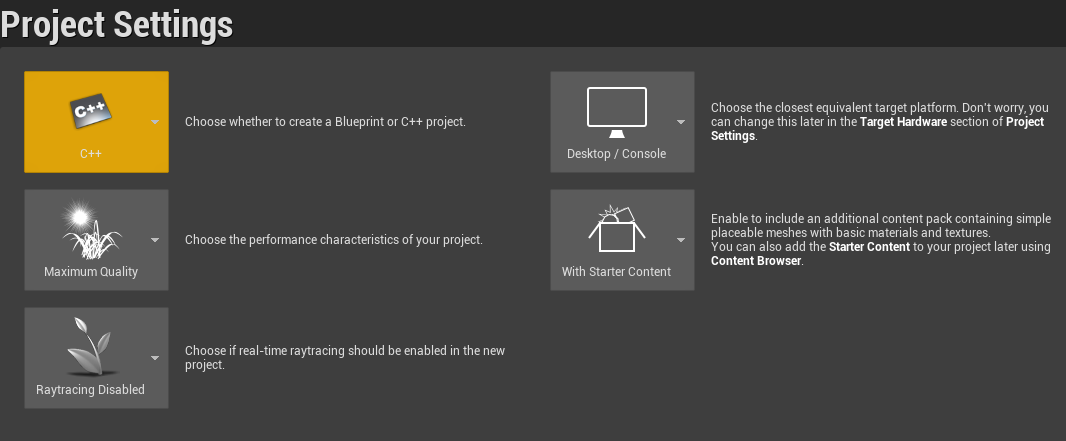
Task: Select the "C++" tile label
Action: point(91,154)
